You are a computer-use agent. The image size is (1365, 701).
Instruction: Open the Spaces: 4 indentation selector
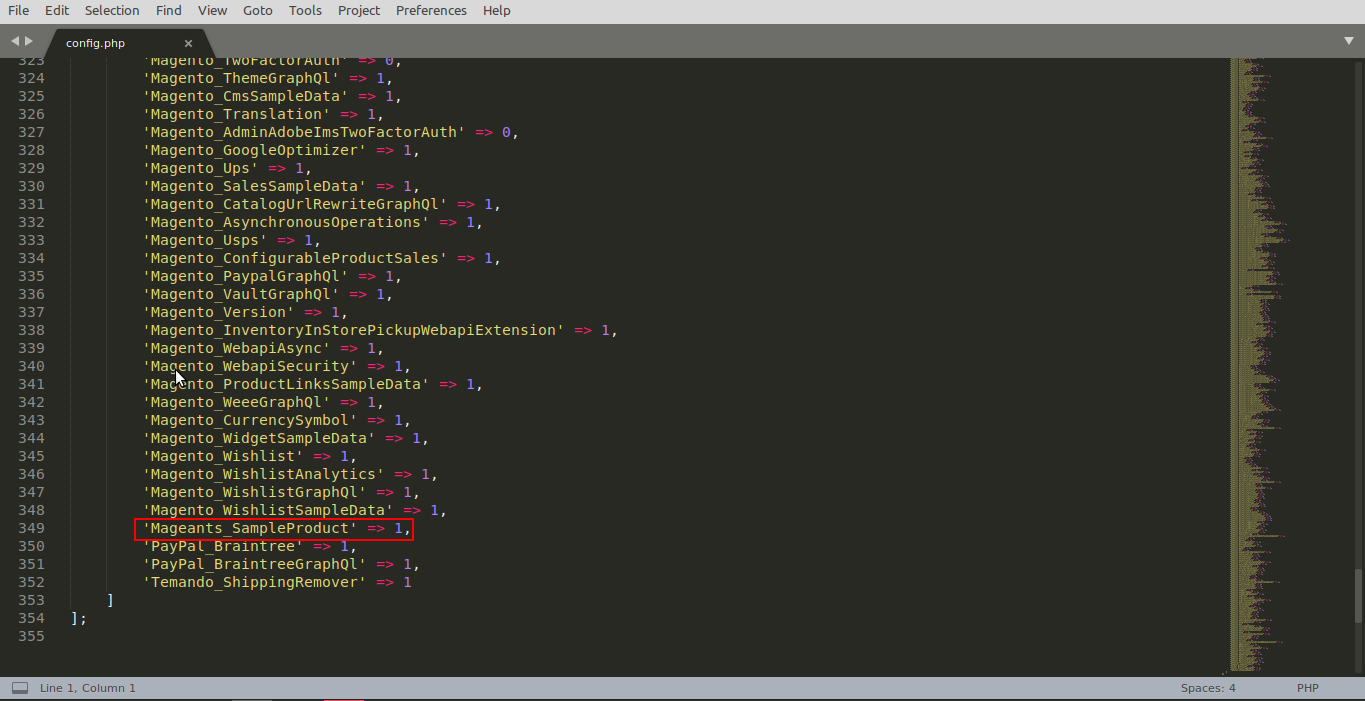1207,688
